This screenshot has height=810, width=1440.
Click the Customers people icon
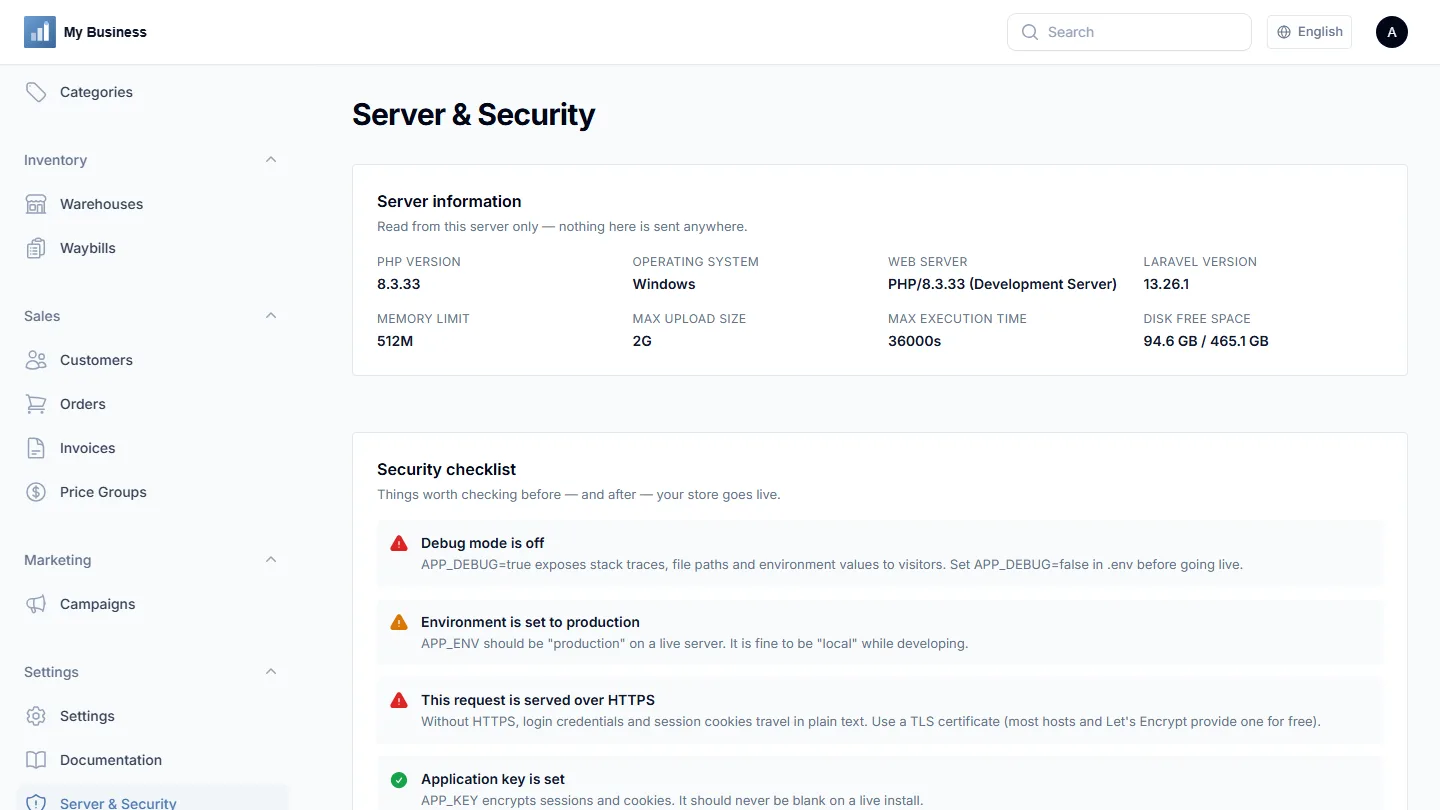coord(36,360)
